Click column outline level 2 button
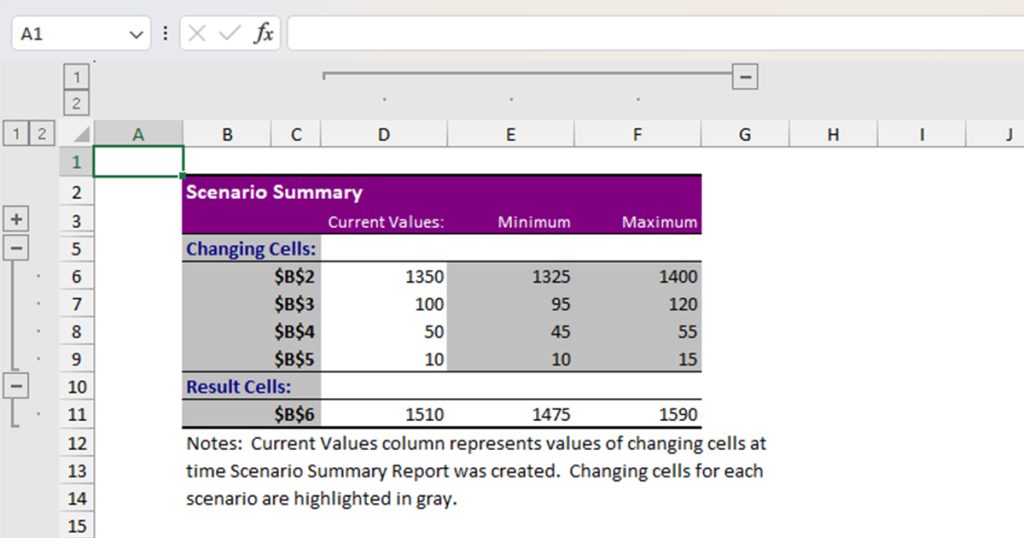Screen dimensions: 1024x538 76,103
